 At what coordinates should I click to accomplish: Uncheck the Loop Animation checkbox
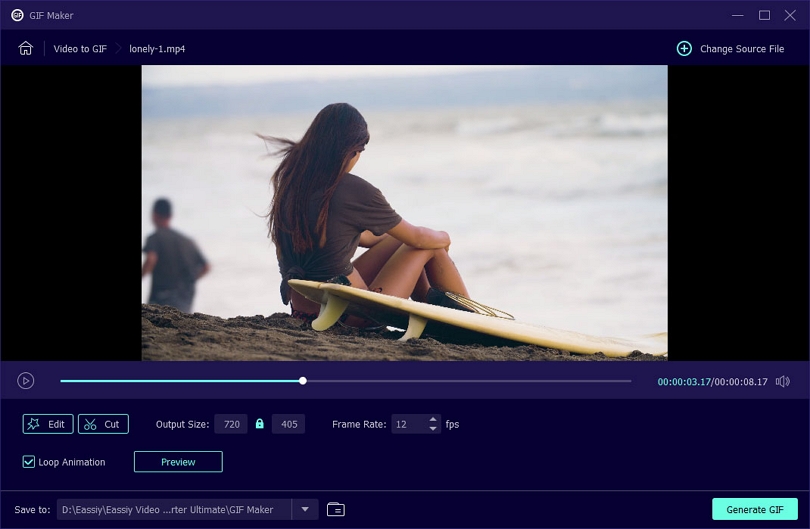28,462
